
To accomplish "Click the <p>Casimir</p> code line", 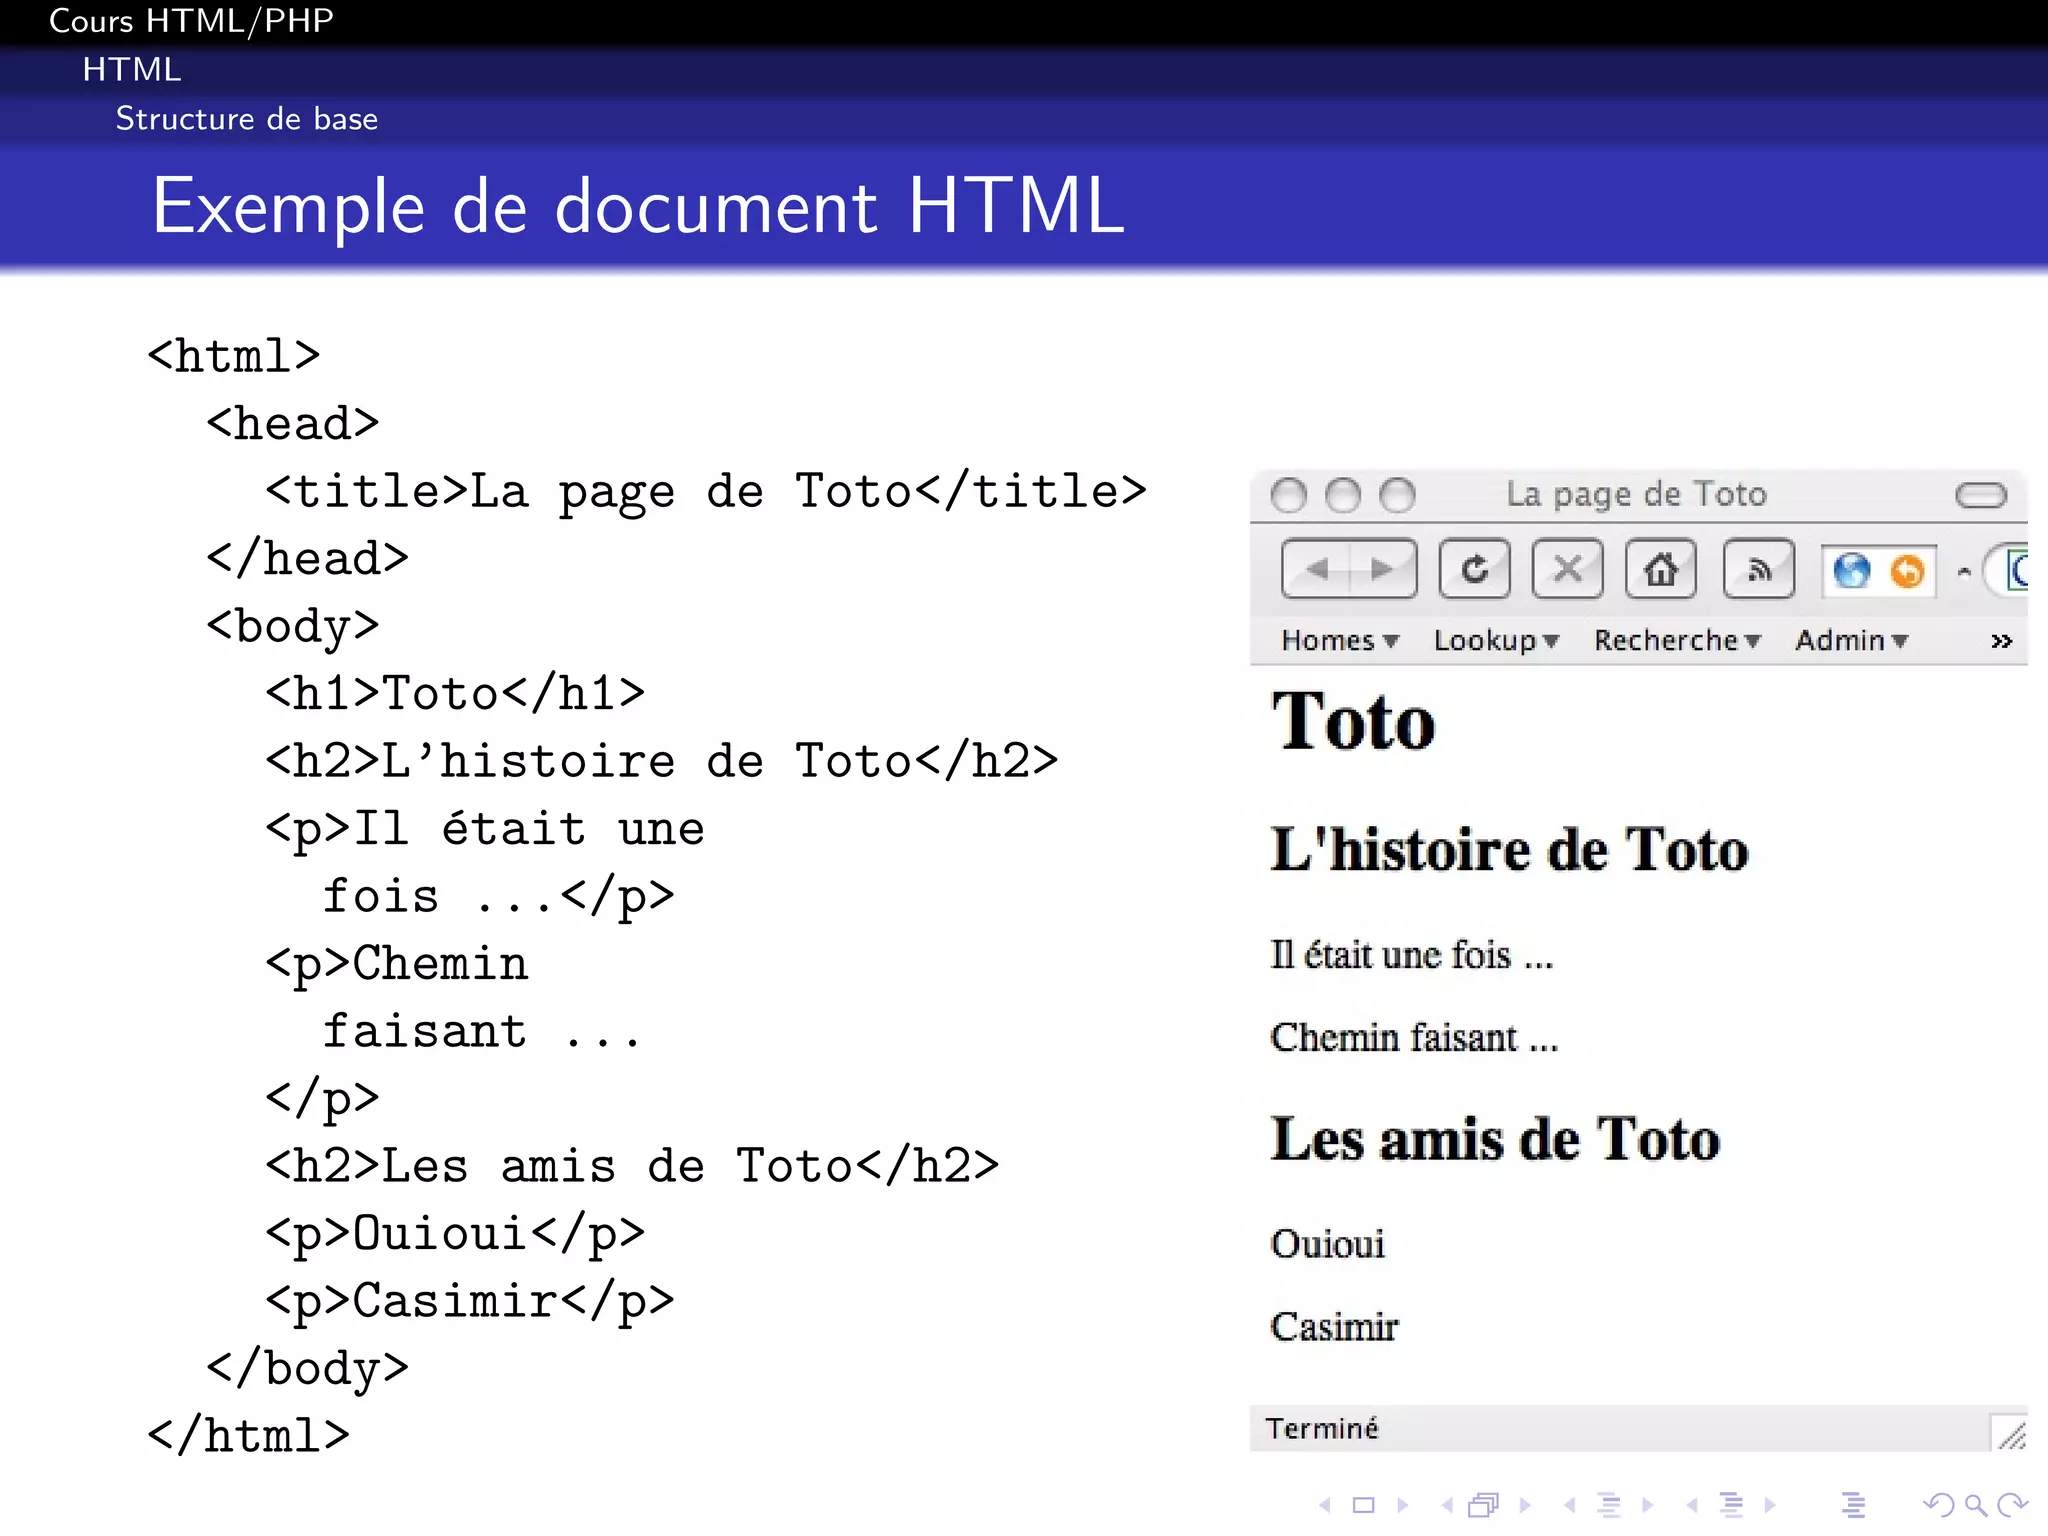I will (470, 1301).
